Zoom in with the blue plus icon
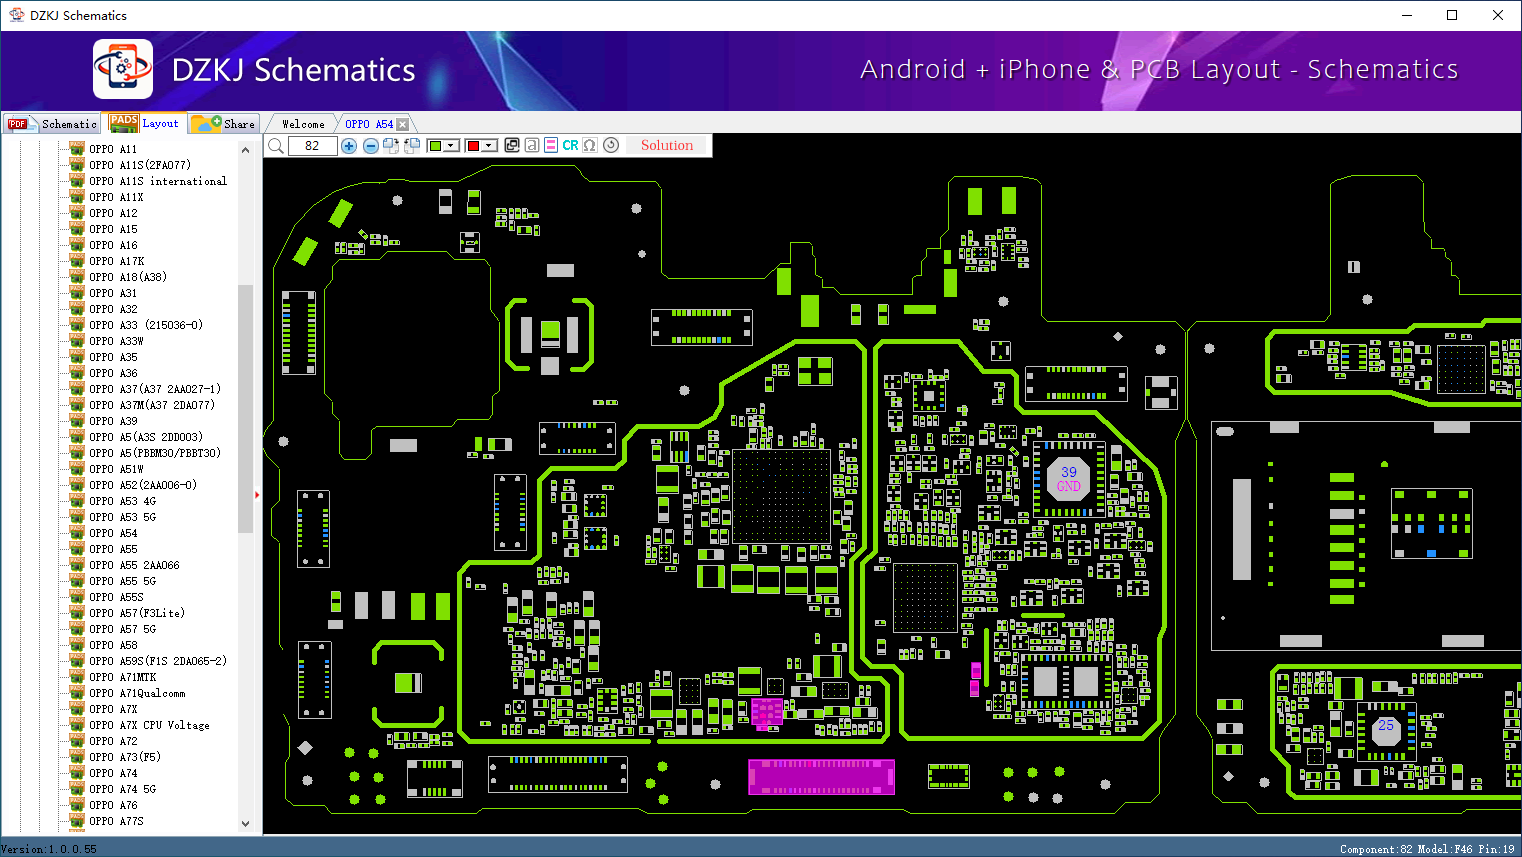Screen dimensions: 1522x857 [x=349, y=146]
